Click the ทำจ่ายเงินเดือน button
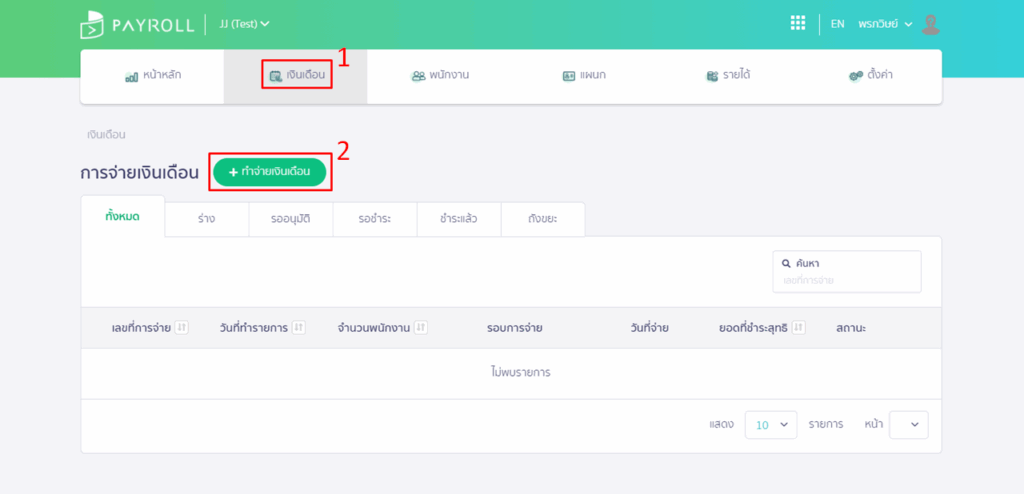The width and height of the screenshot is (1024, 494). pos(269,172)
